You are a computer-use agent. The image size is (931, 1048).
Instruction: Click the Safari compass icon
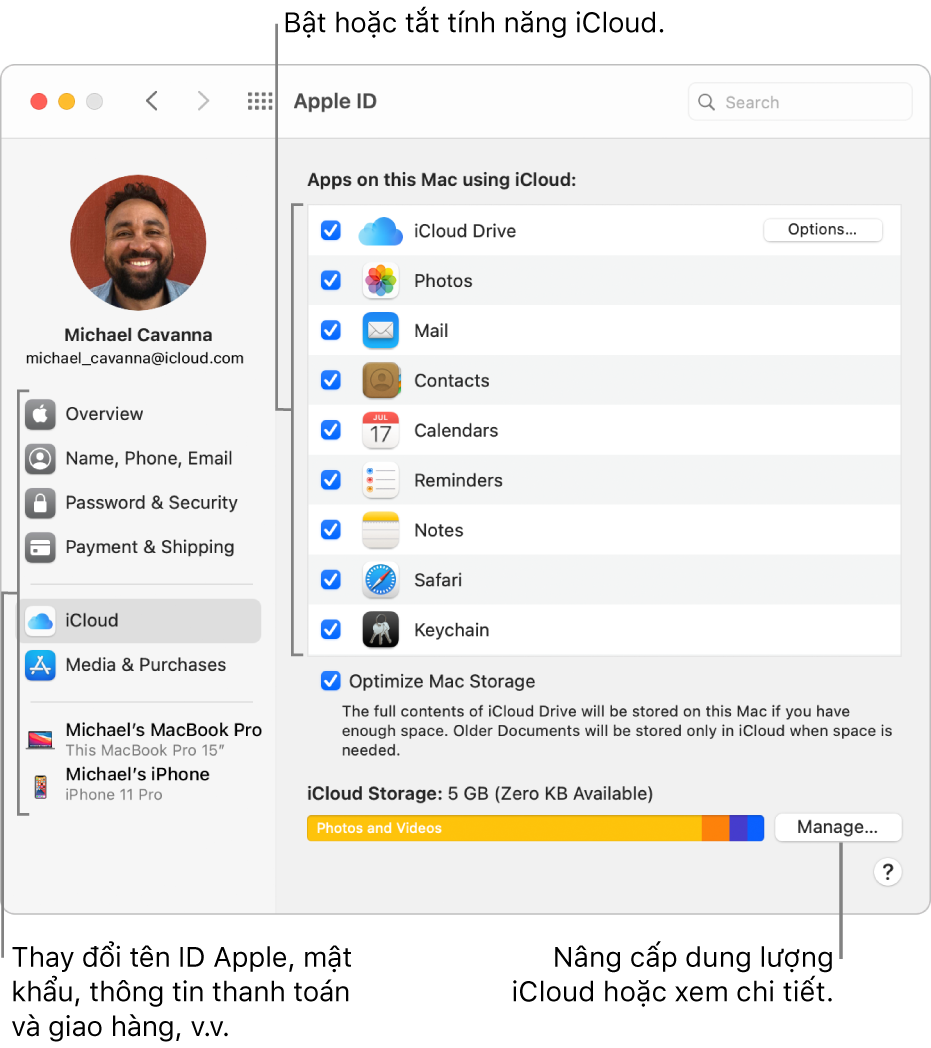click(380, 579)
